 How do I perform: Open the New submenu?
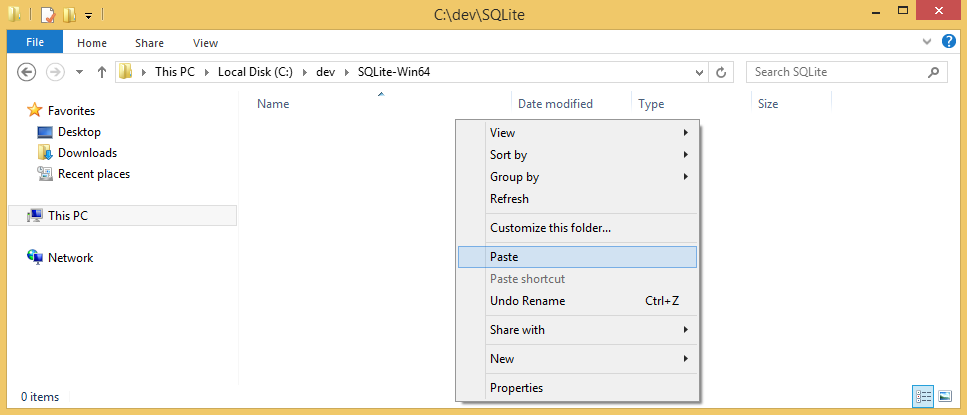pyautogui.click(x=577, y=359)
